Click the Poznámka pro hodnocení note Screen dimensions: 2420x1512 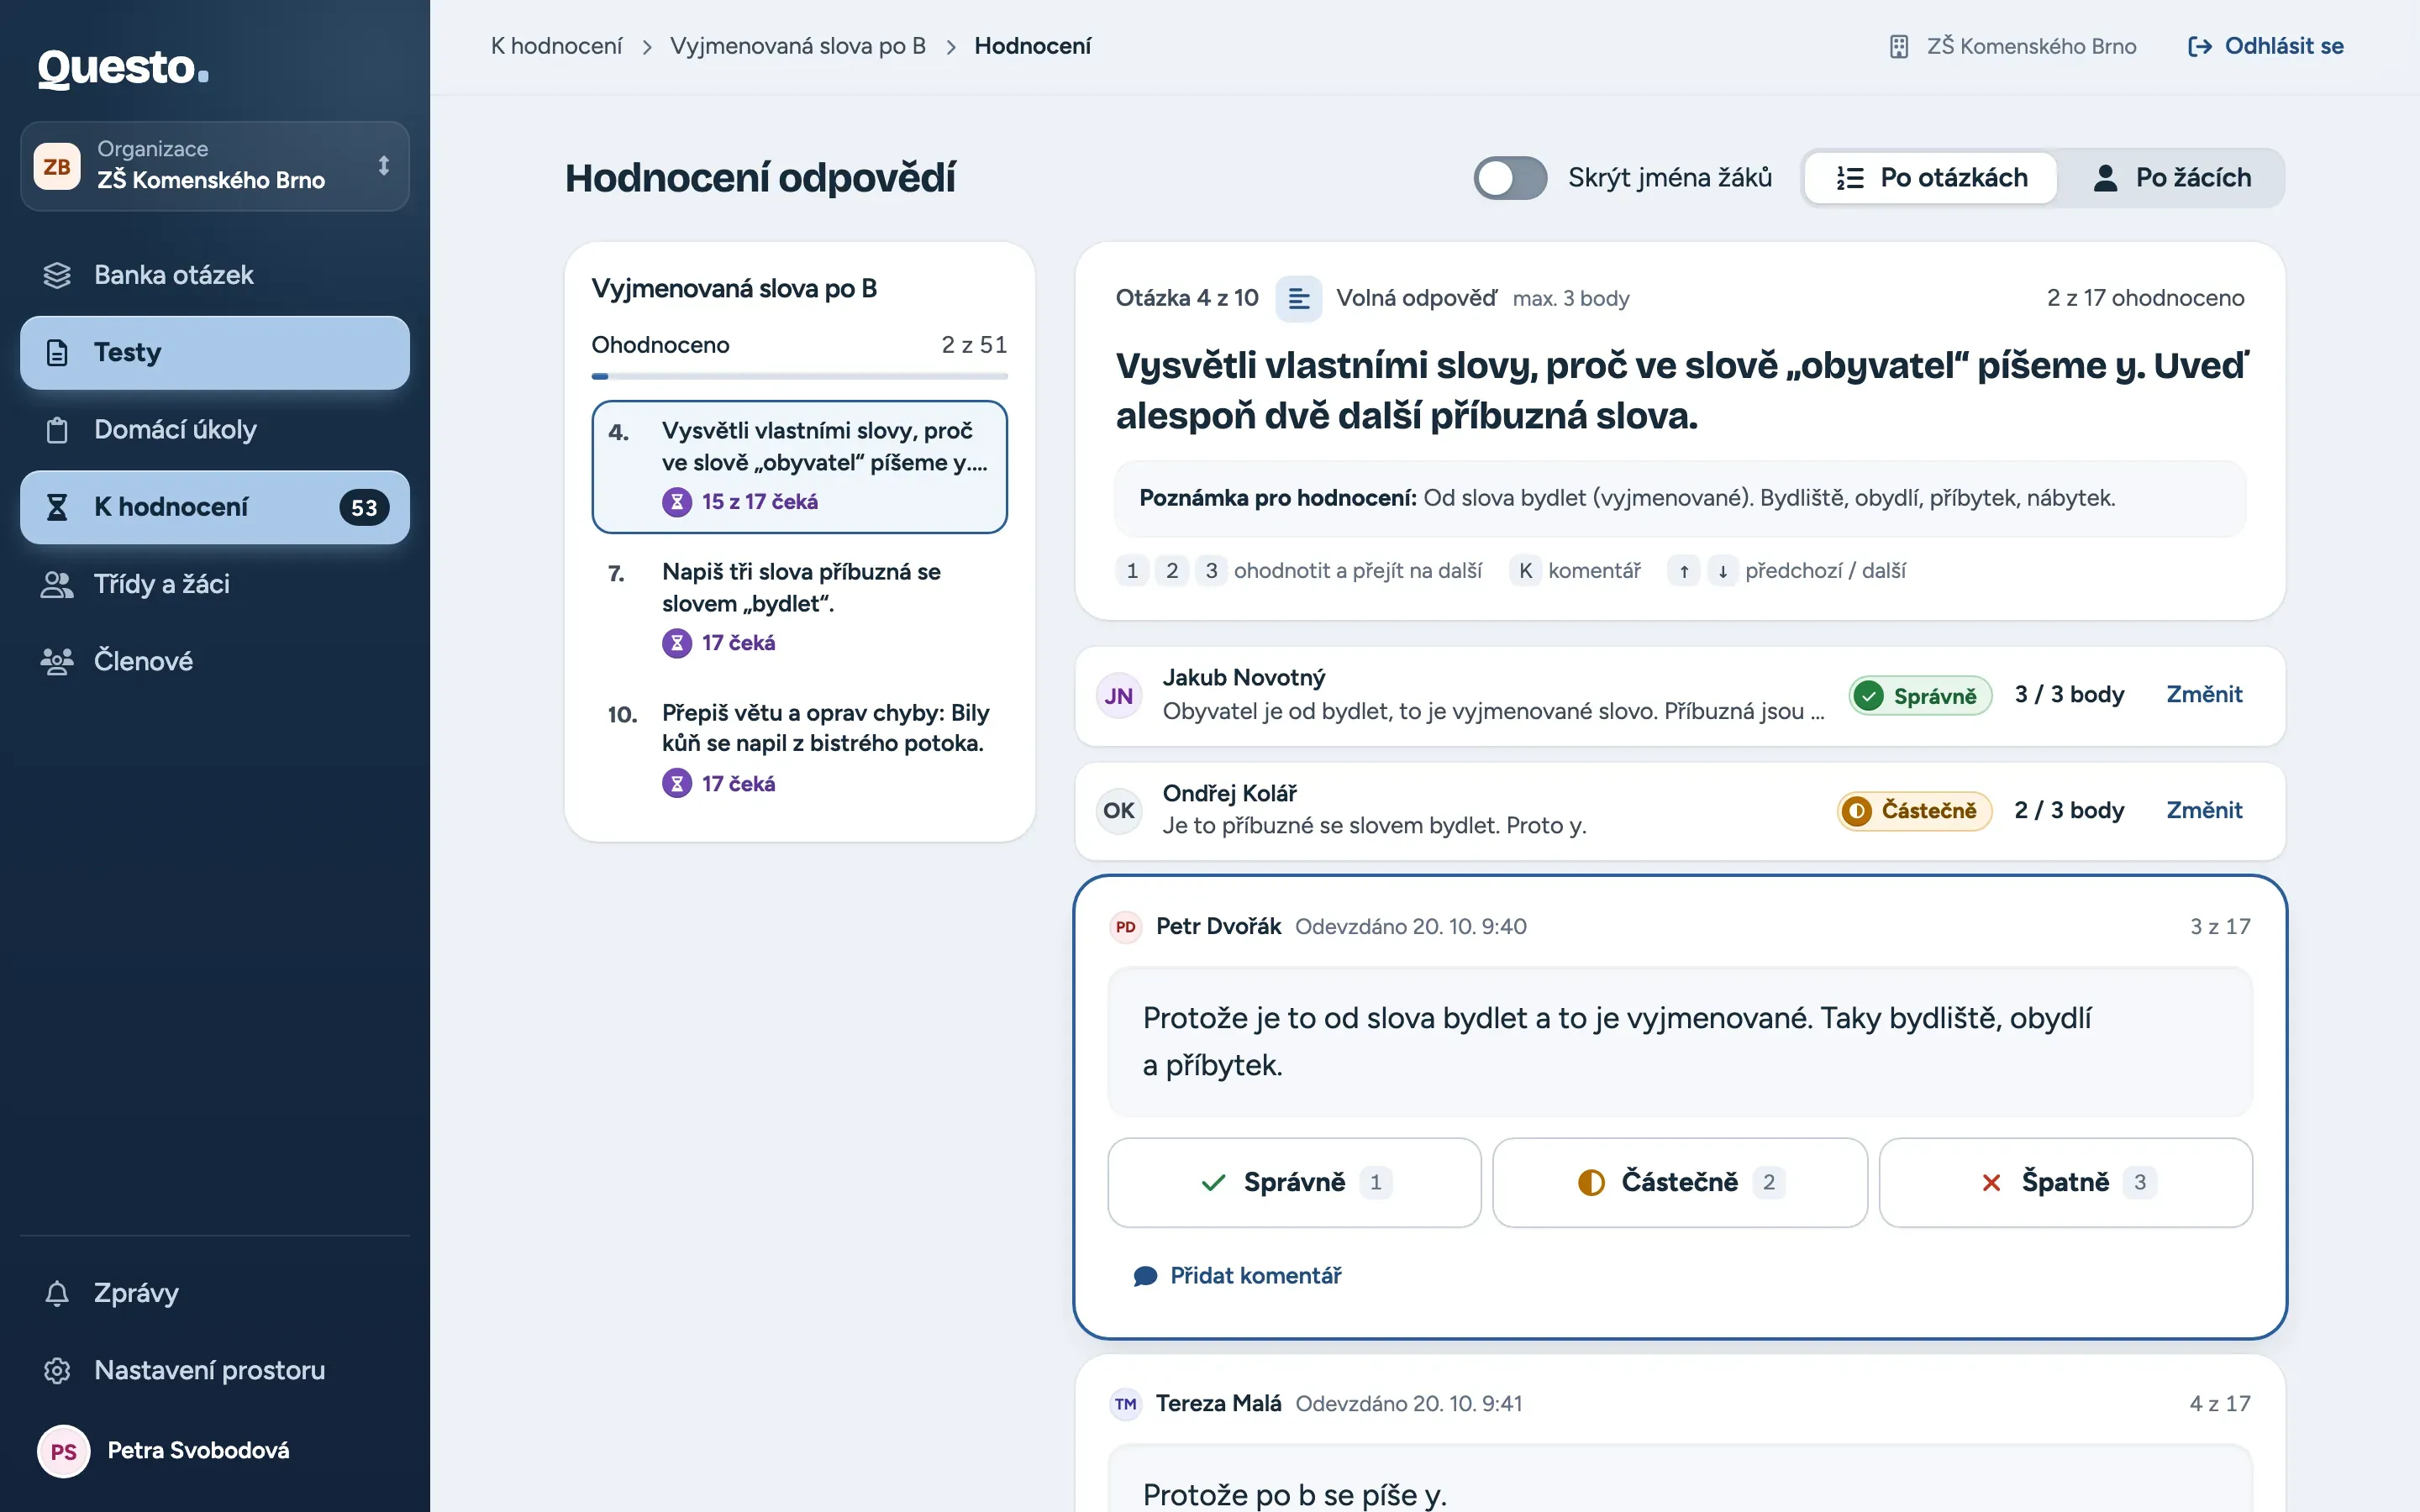(1680, 499)
